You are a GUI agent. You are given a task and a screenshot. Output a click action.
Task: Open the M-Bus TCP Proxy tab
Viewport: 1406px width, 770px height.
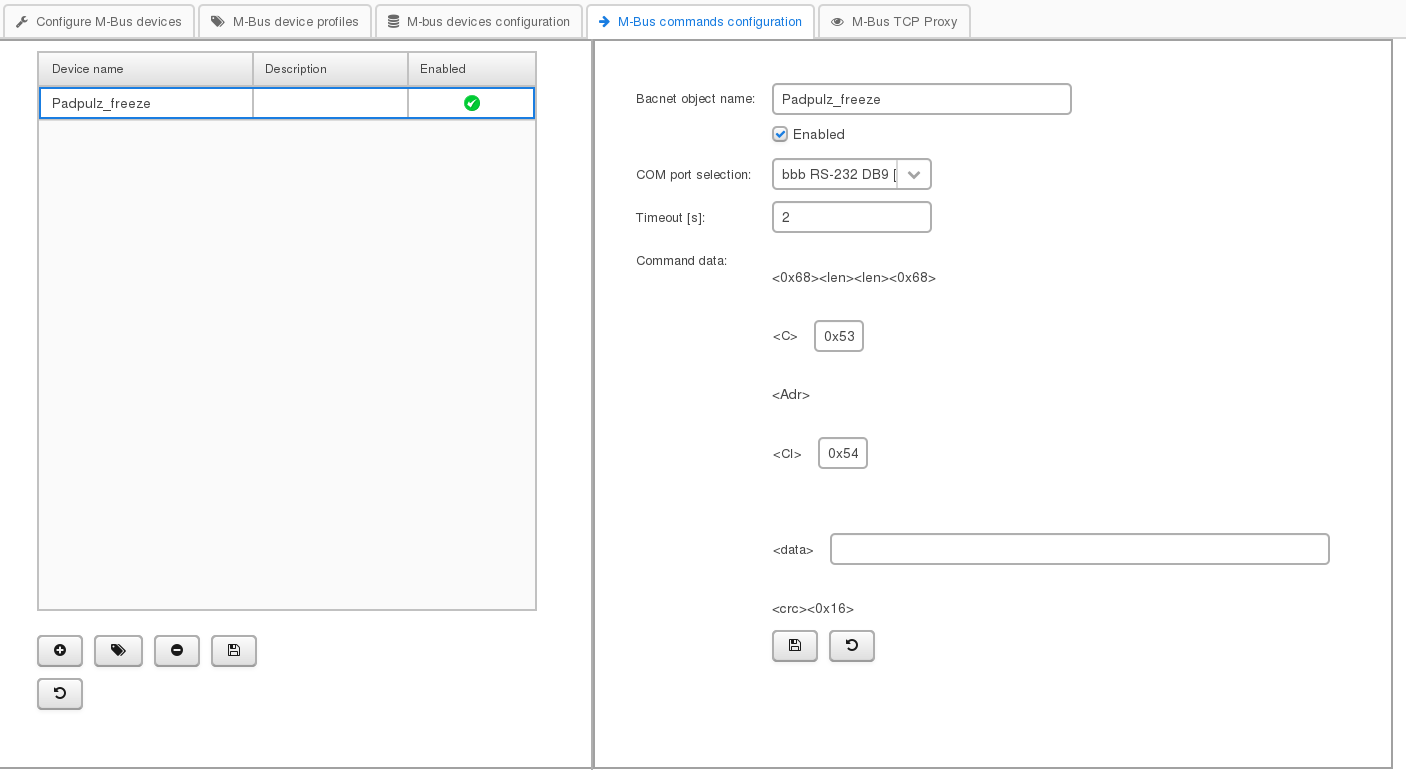click(x=894, y=21)
